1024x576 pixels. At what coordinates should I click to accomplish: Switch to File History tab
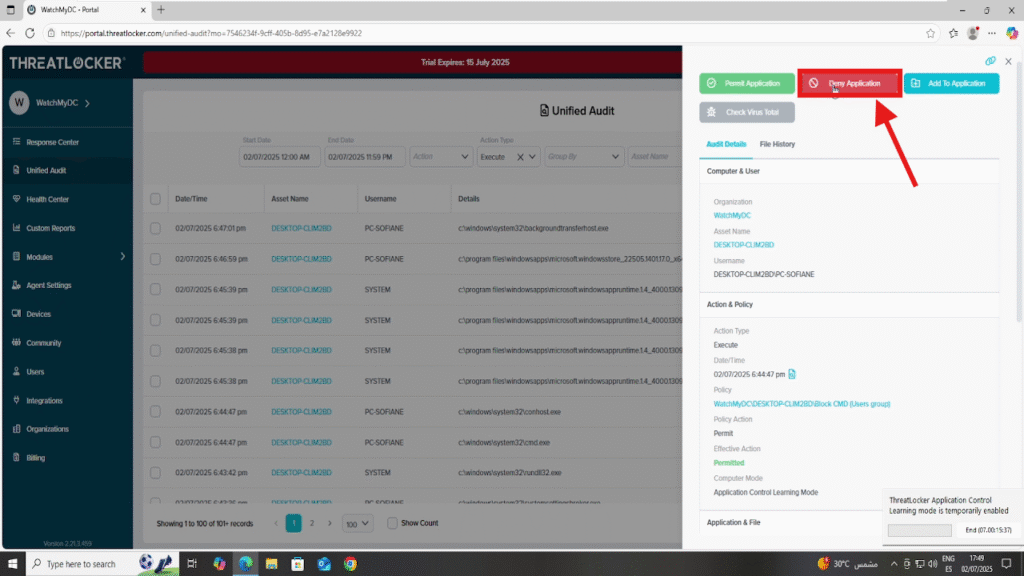point(777,144)
